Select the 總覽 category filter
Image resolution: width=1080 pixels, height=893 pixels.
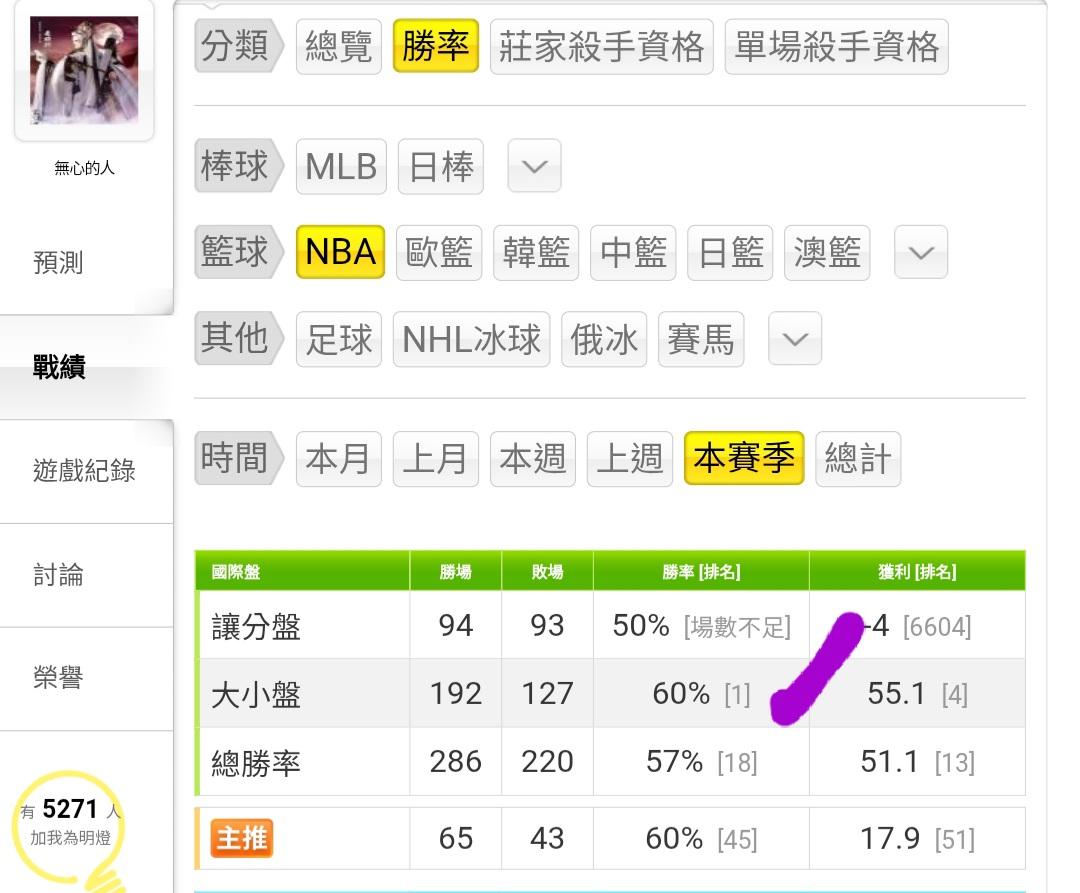[x=338, y=47]
